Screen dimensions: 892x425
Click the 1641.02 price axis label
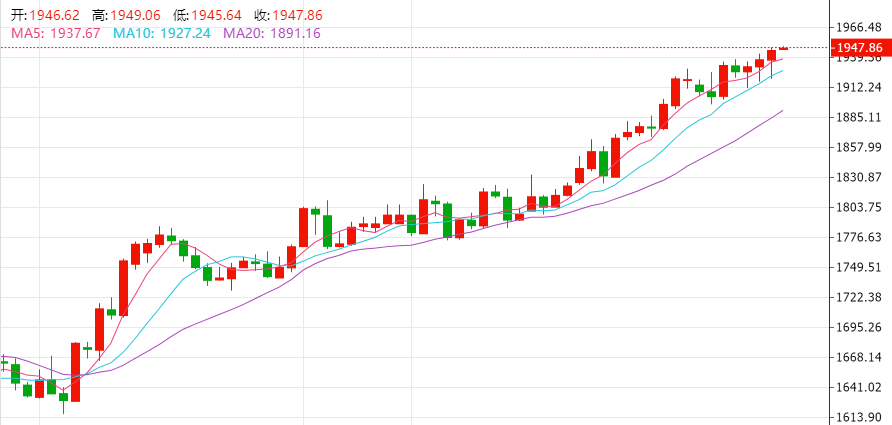[x=860, y=387]
